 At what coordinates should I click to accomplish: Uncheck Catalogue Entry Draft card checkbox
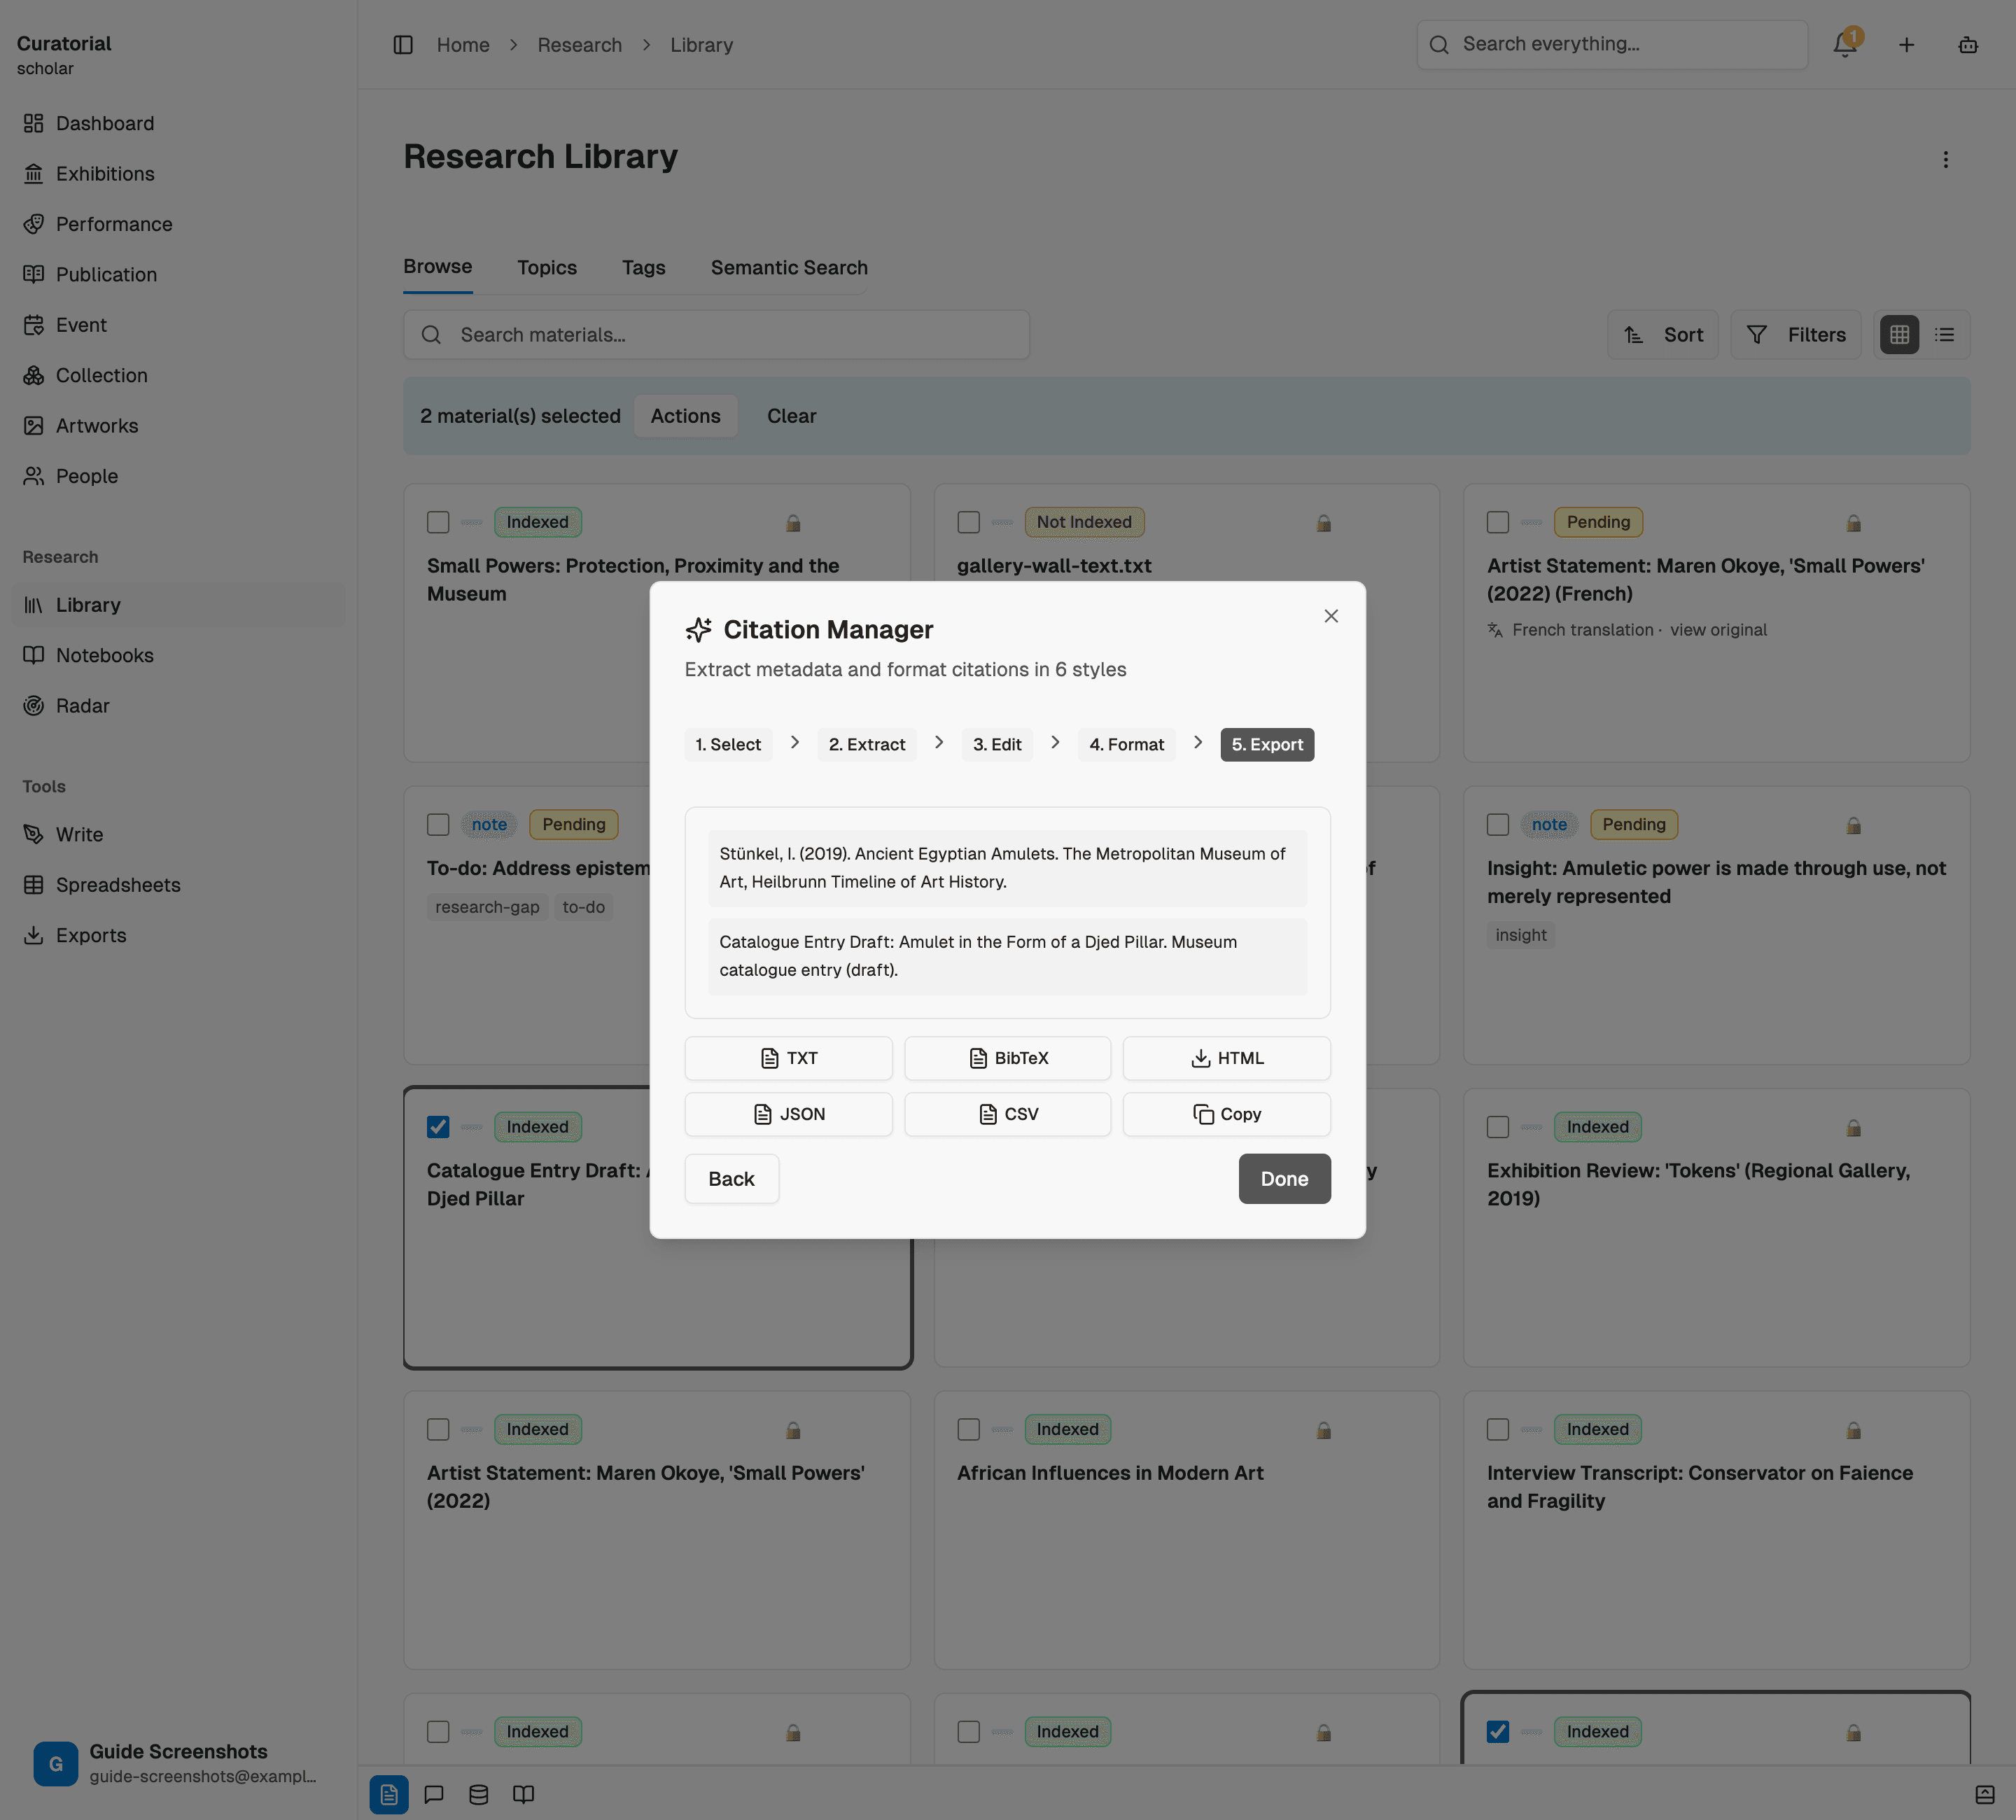click(438, 1127)
